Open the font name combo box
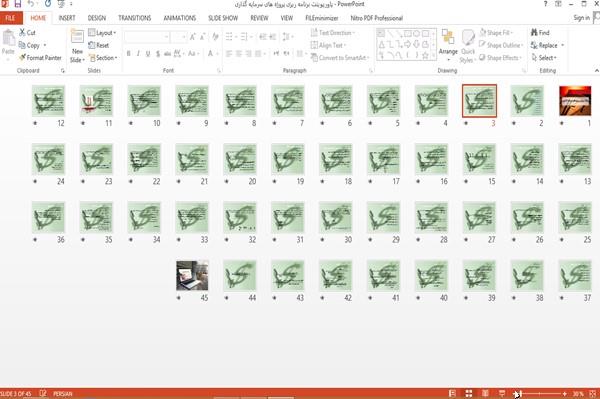The height and width of the screenshot is (399, 600). coord(147,37)
